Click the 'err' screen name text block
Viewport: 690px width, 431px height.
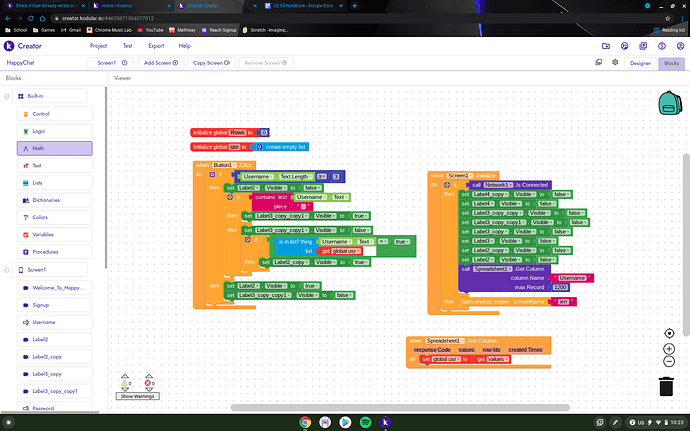(x=564, y=302)
